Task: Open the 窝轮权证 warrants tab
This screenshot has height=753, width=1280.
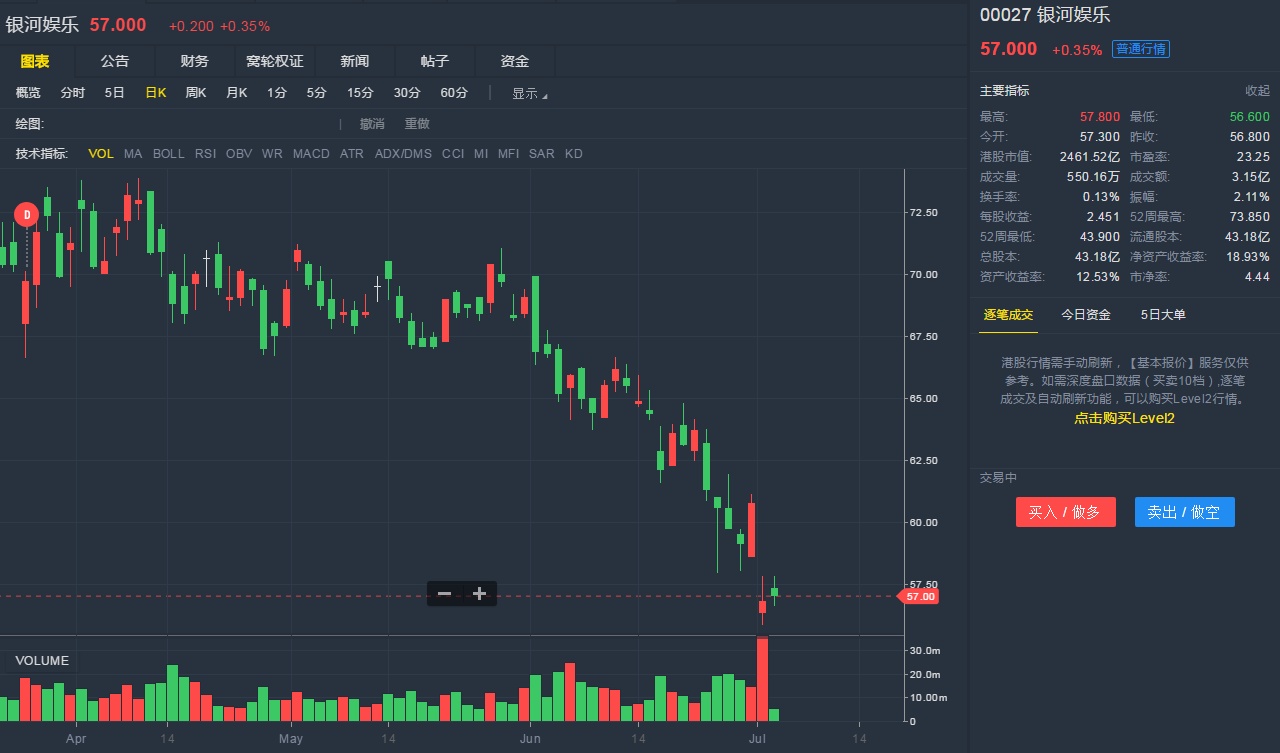Action: (x=275, y=62)
